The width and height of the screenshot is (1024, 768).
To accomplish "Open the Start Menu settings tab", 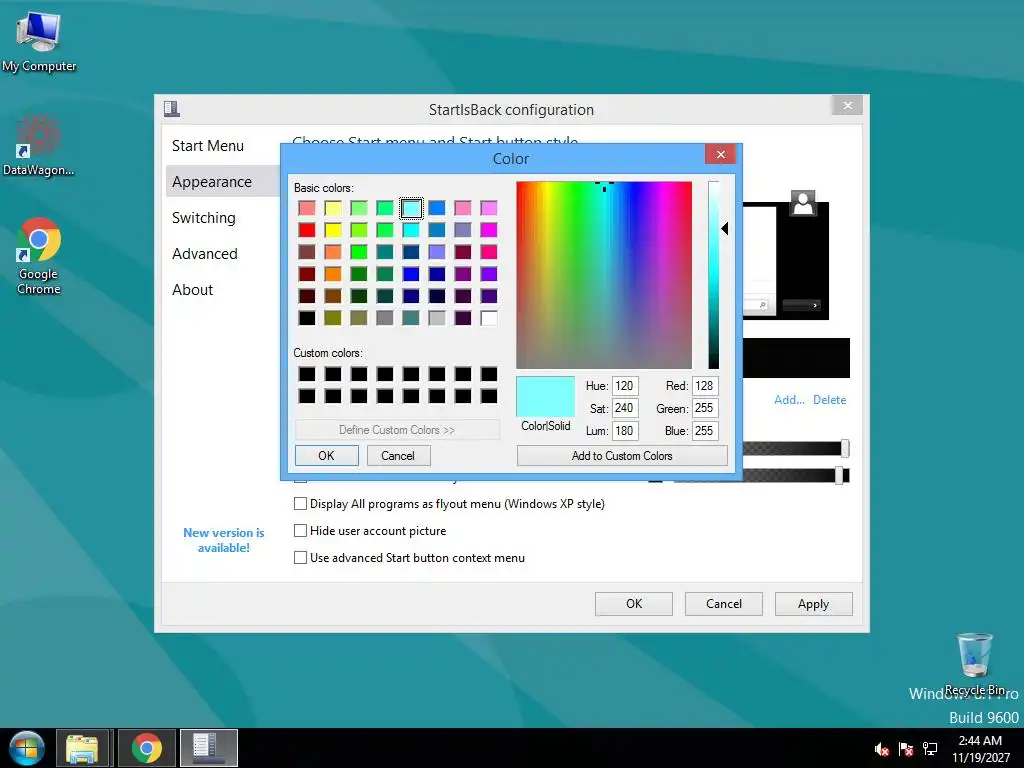I will click(x=208, y=146).
